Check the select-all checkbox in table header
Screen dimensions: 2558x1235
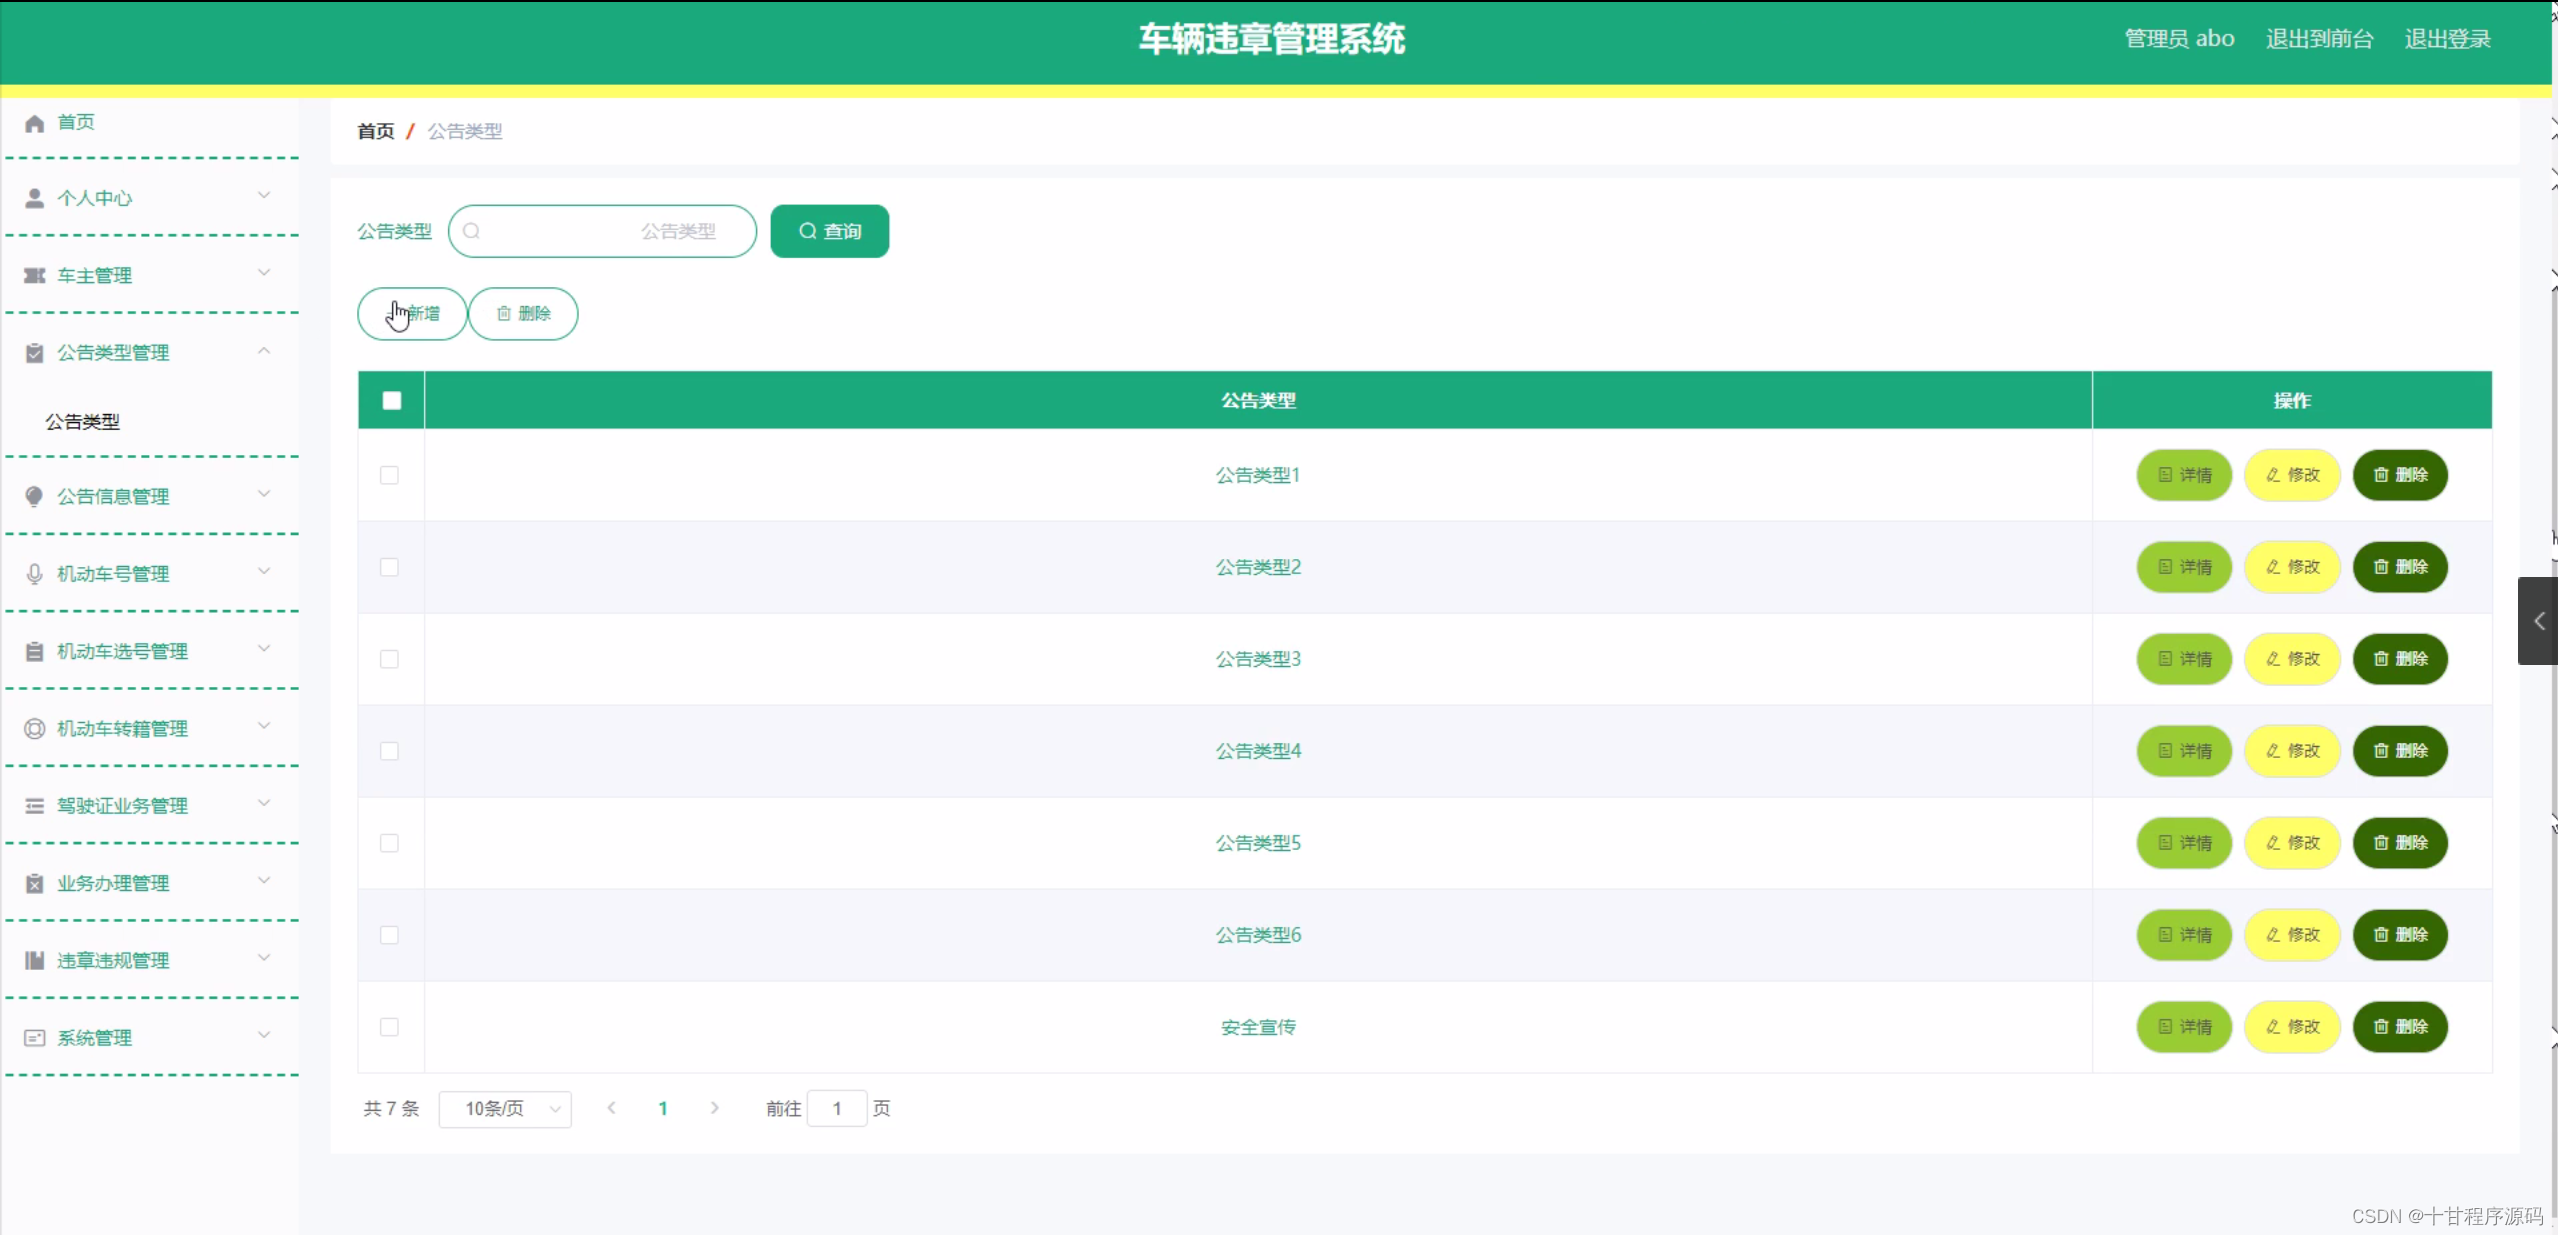[390, 400]
